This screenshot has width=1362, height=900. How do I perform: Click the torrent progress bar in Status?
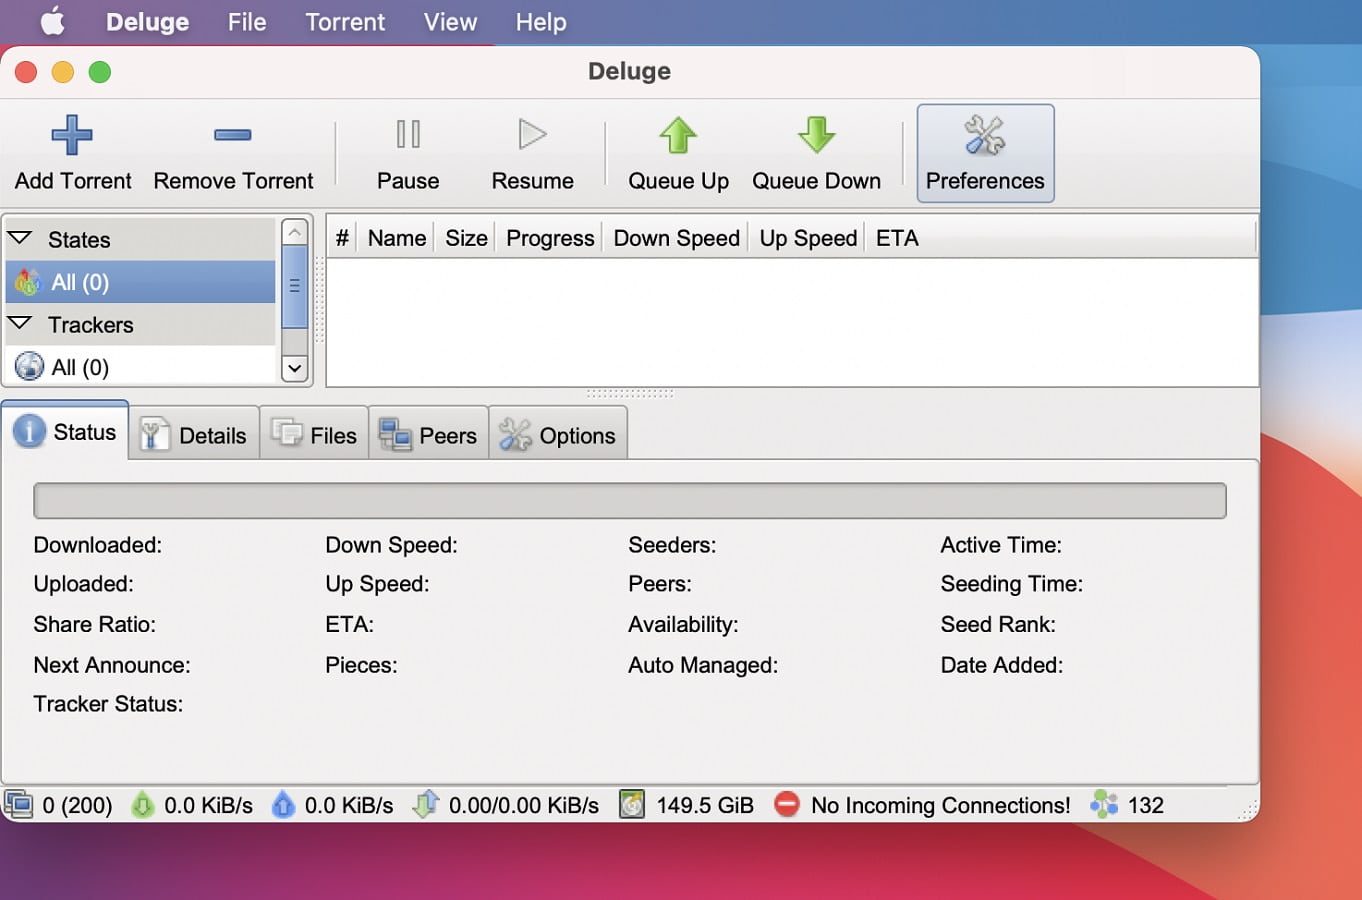tap(629, 501)
